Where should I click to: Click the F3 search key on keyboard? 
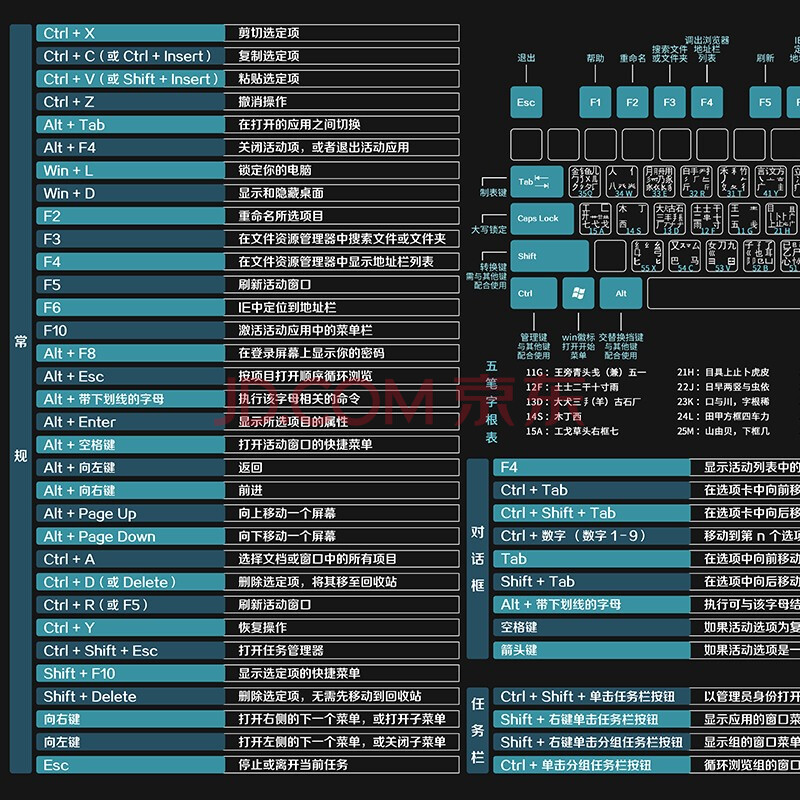tap(669, 102)
